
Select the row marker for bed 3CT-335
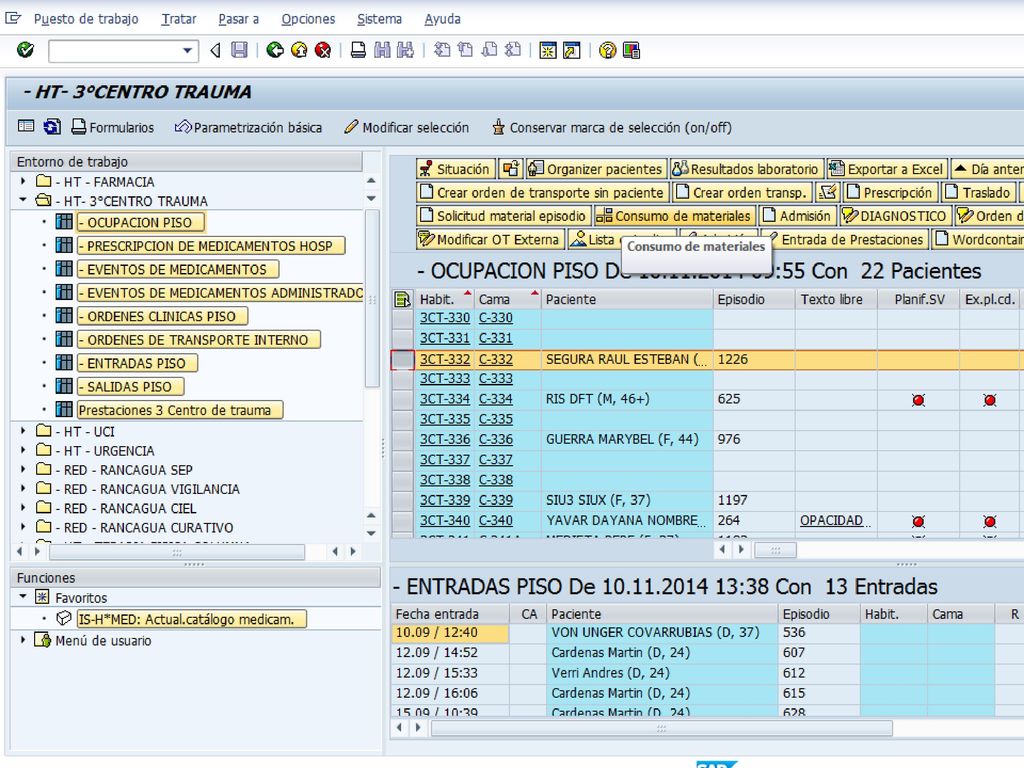pos(402,419)
